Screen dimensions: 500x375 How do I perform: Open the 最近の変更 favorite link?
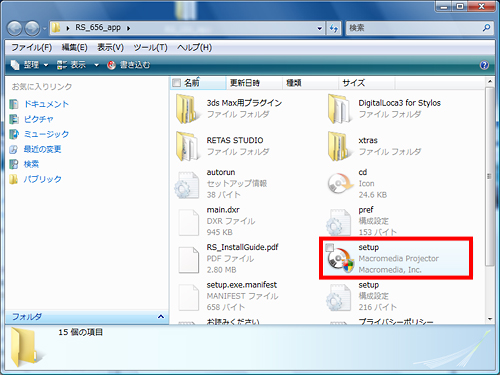click(x=42, y=149)
